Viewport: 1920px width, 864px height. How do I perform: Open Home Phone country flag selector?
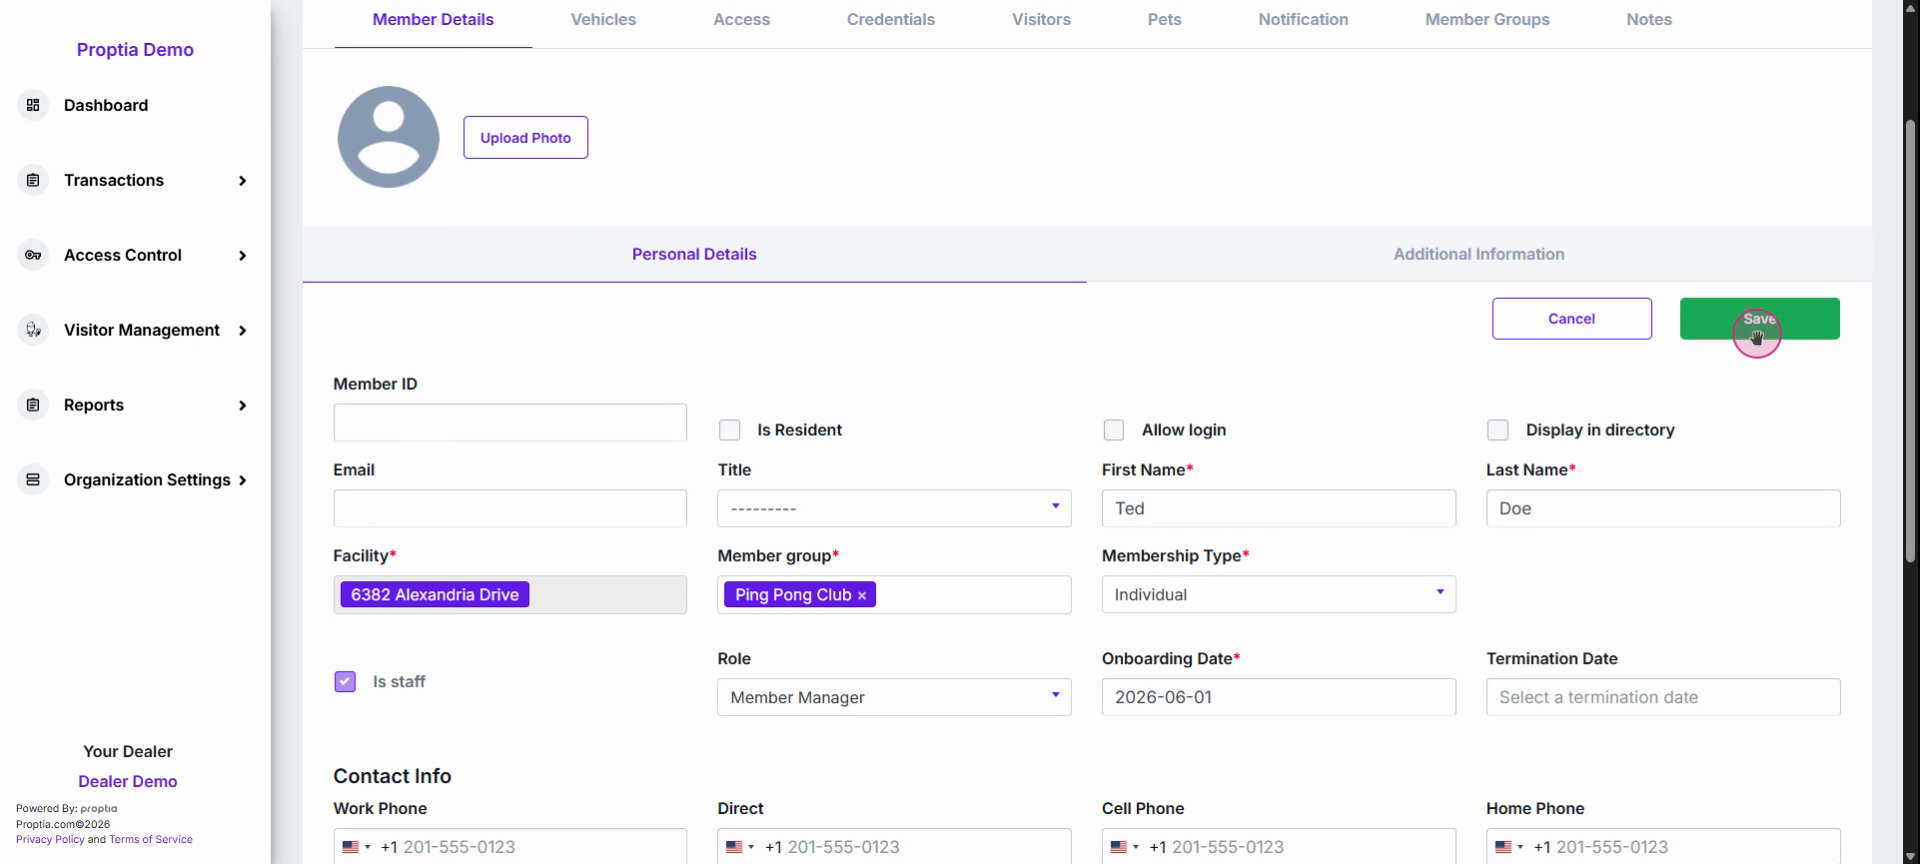[x=1509, y=847]
